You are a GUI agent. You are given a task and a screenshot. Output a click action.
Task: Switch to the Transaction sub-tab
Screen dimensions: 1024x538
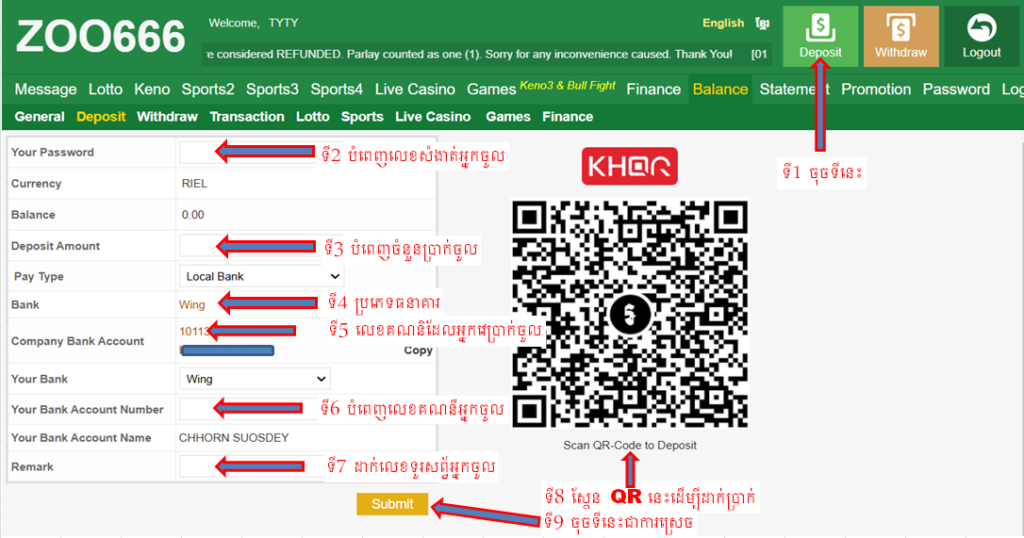247,117
